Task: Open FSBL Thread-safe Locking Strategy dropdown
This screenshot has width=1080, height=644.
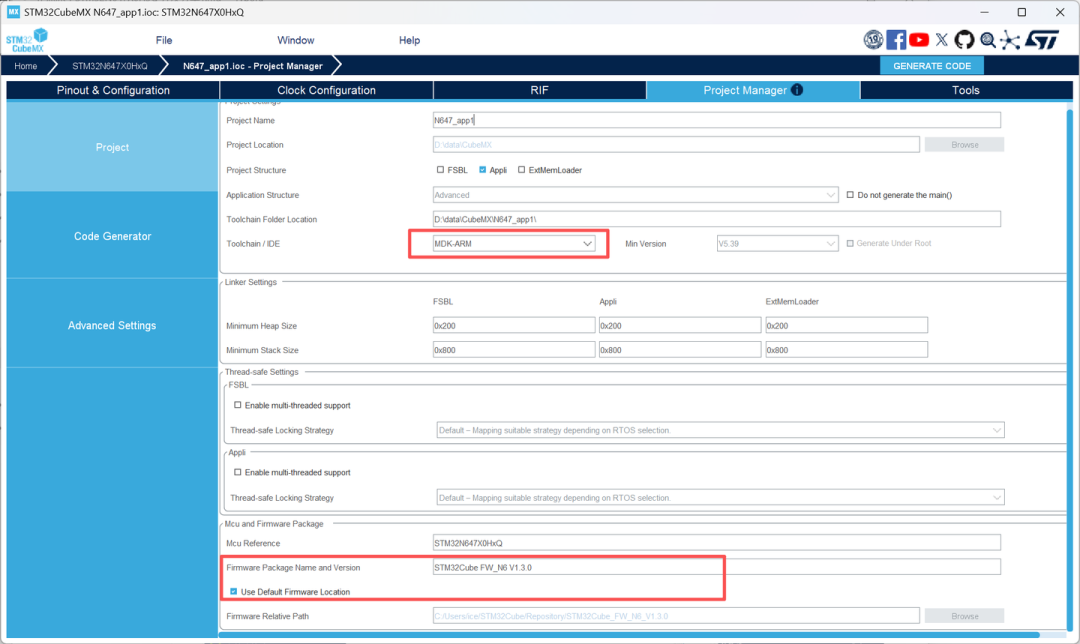Action: (720, 430)
